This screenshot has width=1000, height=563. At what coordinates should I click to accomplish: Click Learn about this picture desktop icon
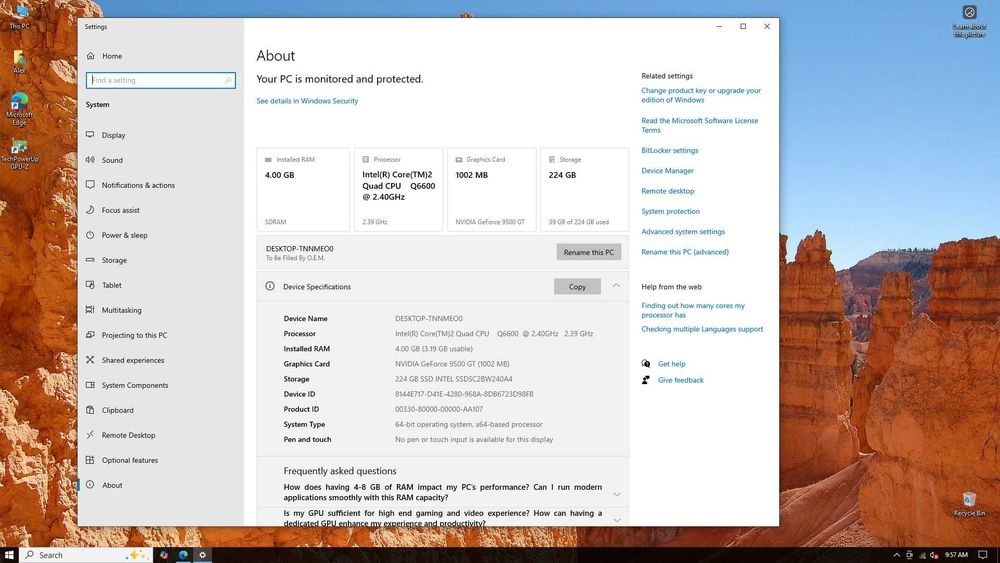969,22
